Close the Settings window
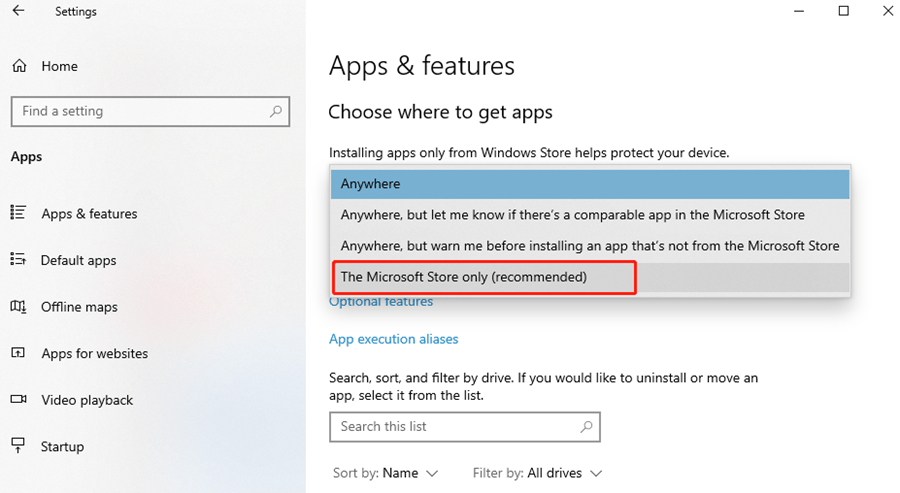Viewport: 900px width, 493px height. [888, 11]
